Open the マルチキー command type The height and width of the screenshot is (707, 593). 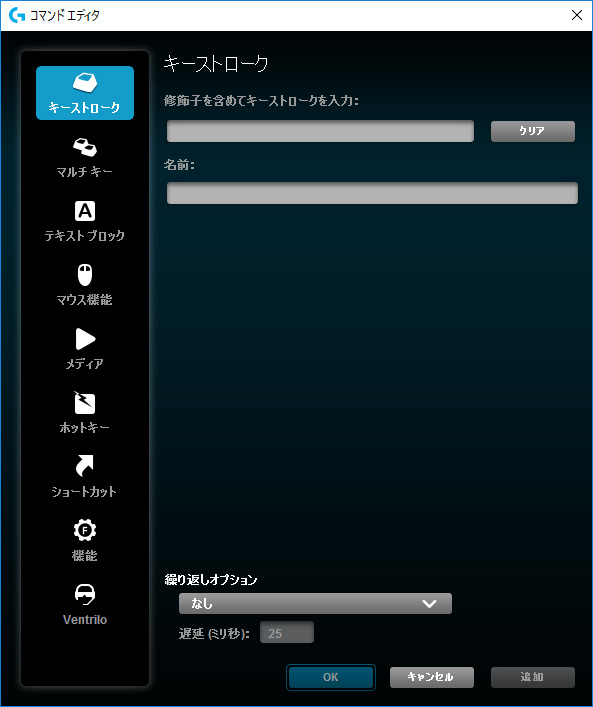(85, 158)
